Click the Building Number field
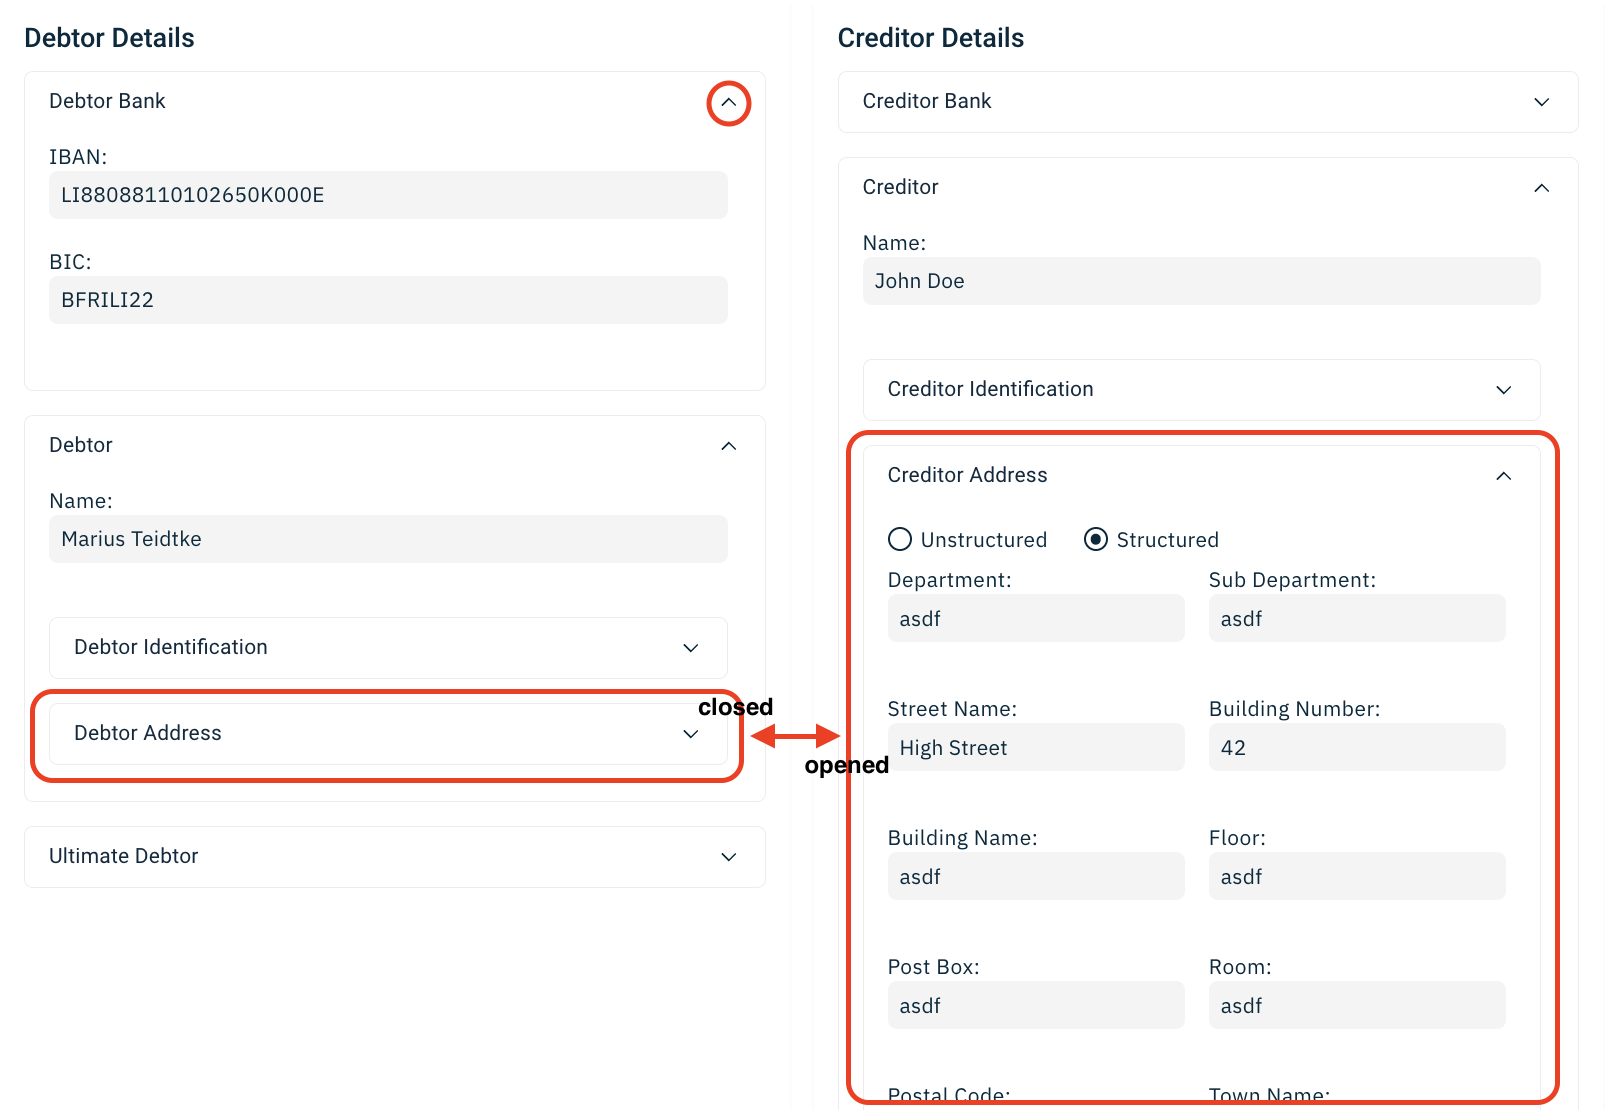 pos(1356,748)
